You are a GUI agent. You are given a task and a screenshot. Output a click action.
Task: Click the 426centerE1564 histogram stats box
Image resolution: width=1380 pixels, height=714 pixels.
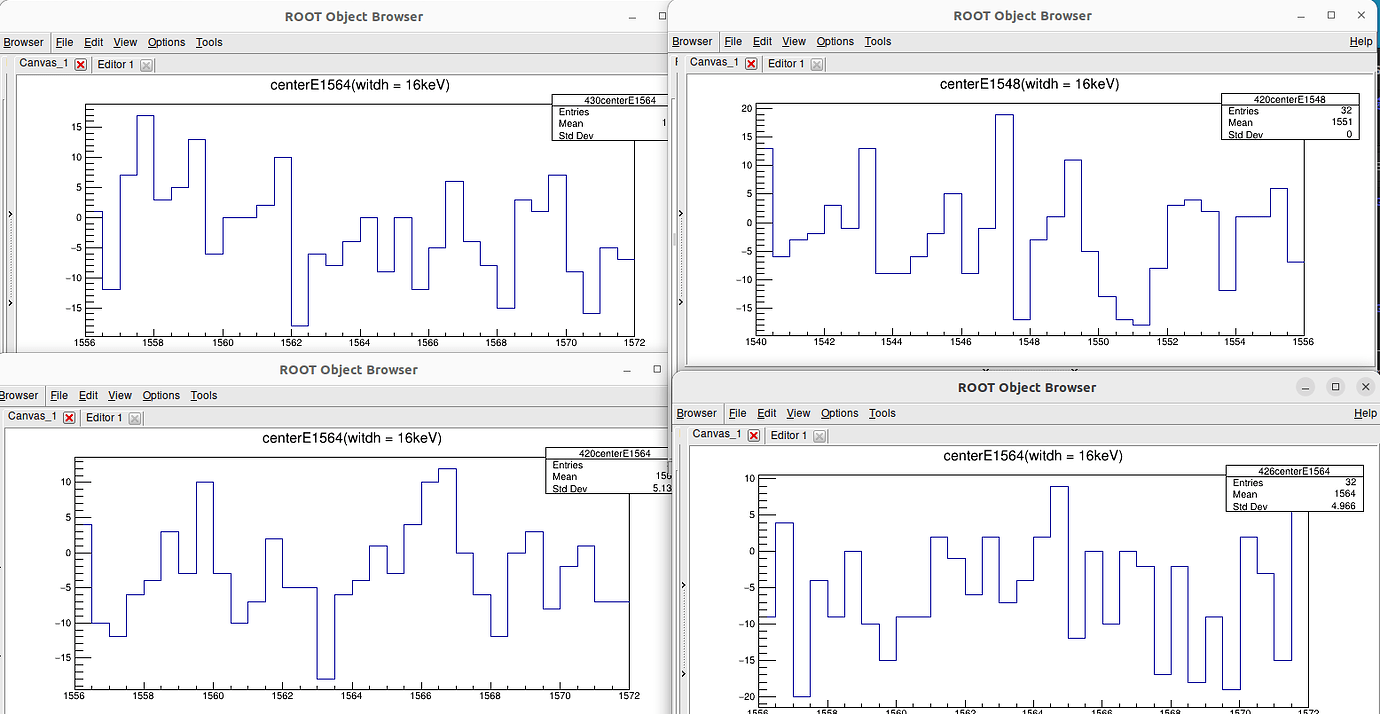pos(1294,488)
